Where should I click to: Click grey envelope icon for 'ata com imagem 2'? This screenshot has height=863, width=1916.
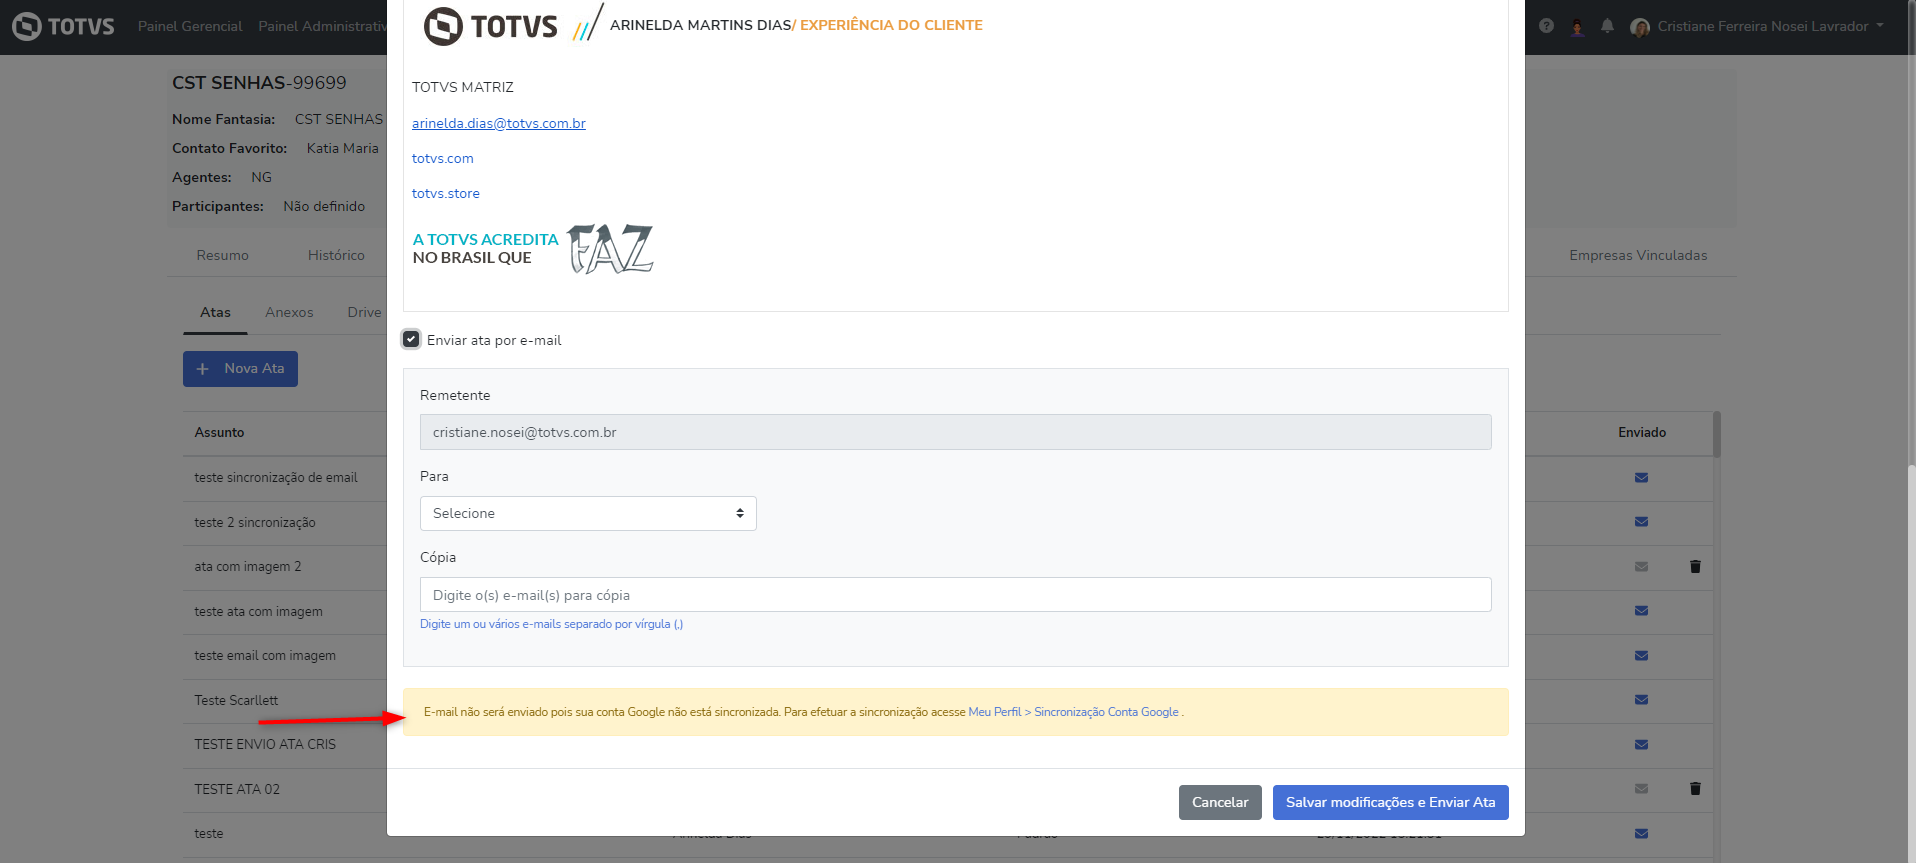coord(1641,567)
